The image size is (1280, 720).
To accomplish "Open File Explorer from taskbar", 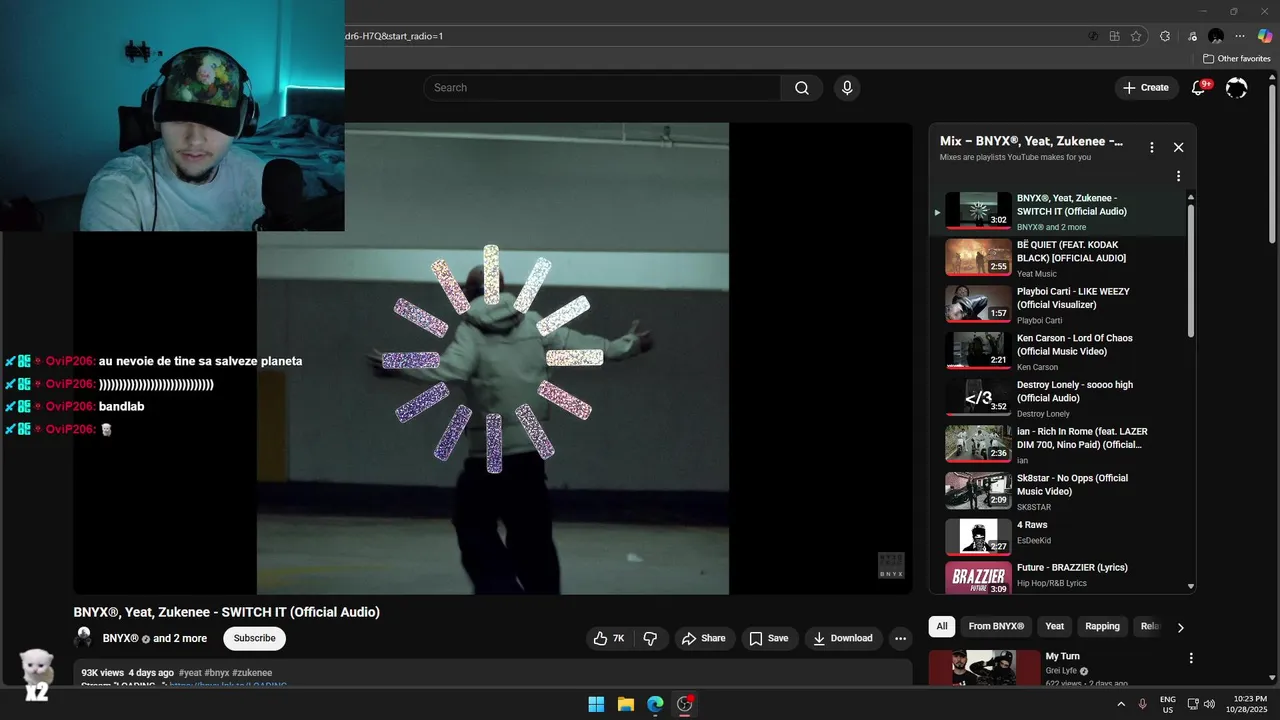I will 625,704.
